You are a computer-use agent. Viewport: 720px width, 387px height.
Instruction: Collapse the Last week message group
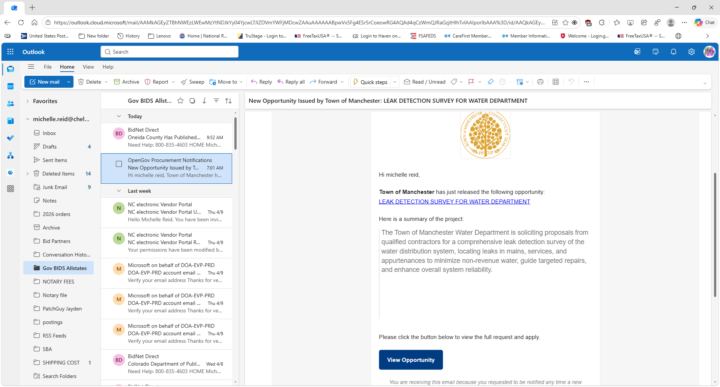coord(119,191)
